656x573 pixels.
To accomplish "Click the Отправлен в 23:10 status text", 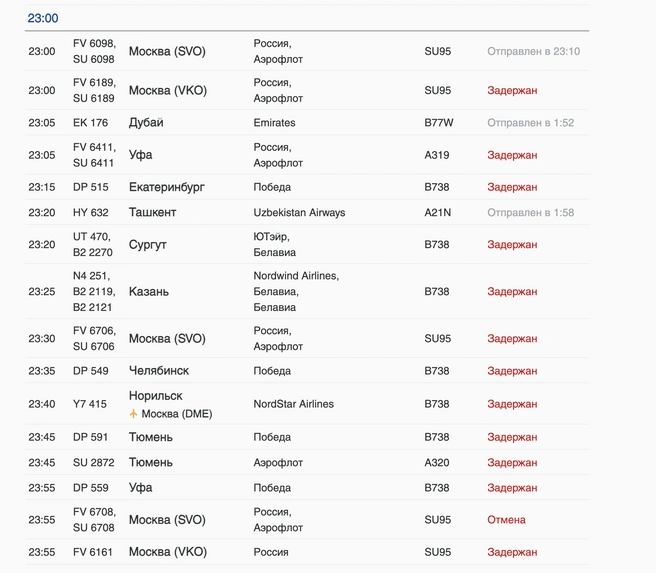I will click(533, 51).
